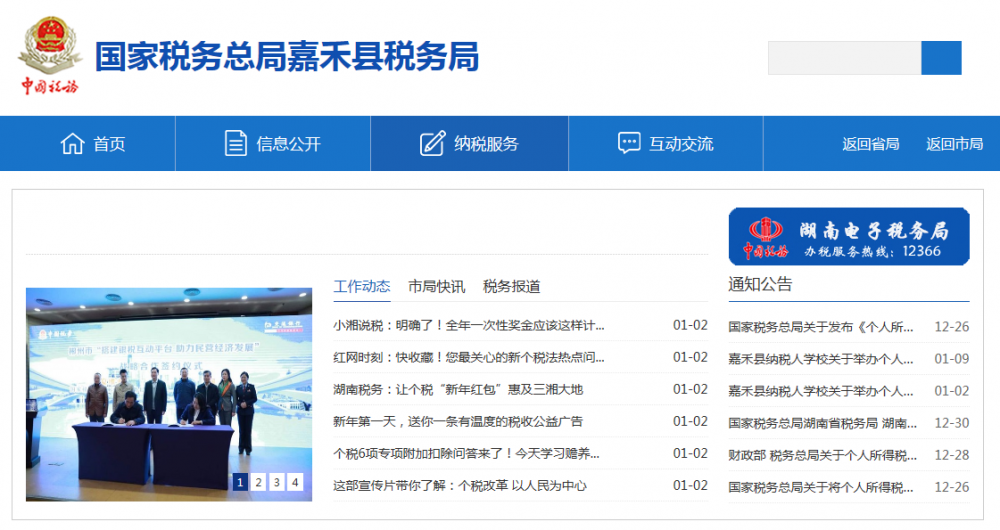Click the chat bubble icon beside 互动交流
Screen dimensions: 1000x530
pos(629,143)
